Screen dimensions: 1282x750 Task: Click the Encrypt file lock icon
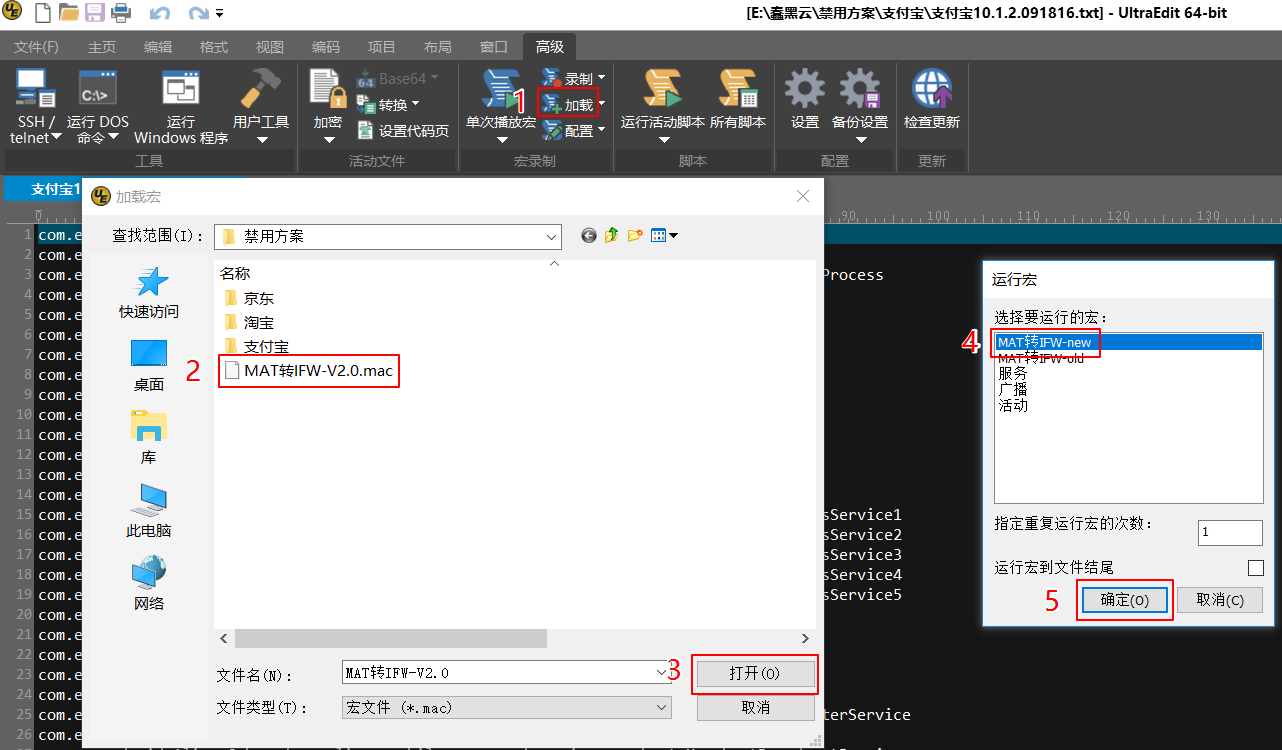(327, 90)
